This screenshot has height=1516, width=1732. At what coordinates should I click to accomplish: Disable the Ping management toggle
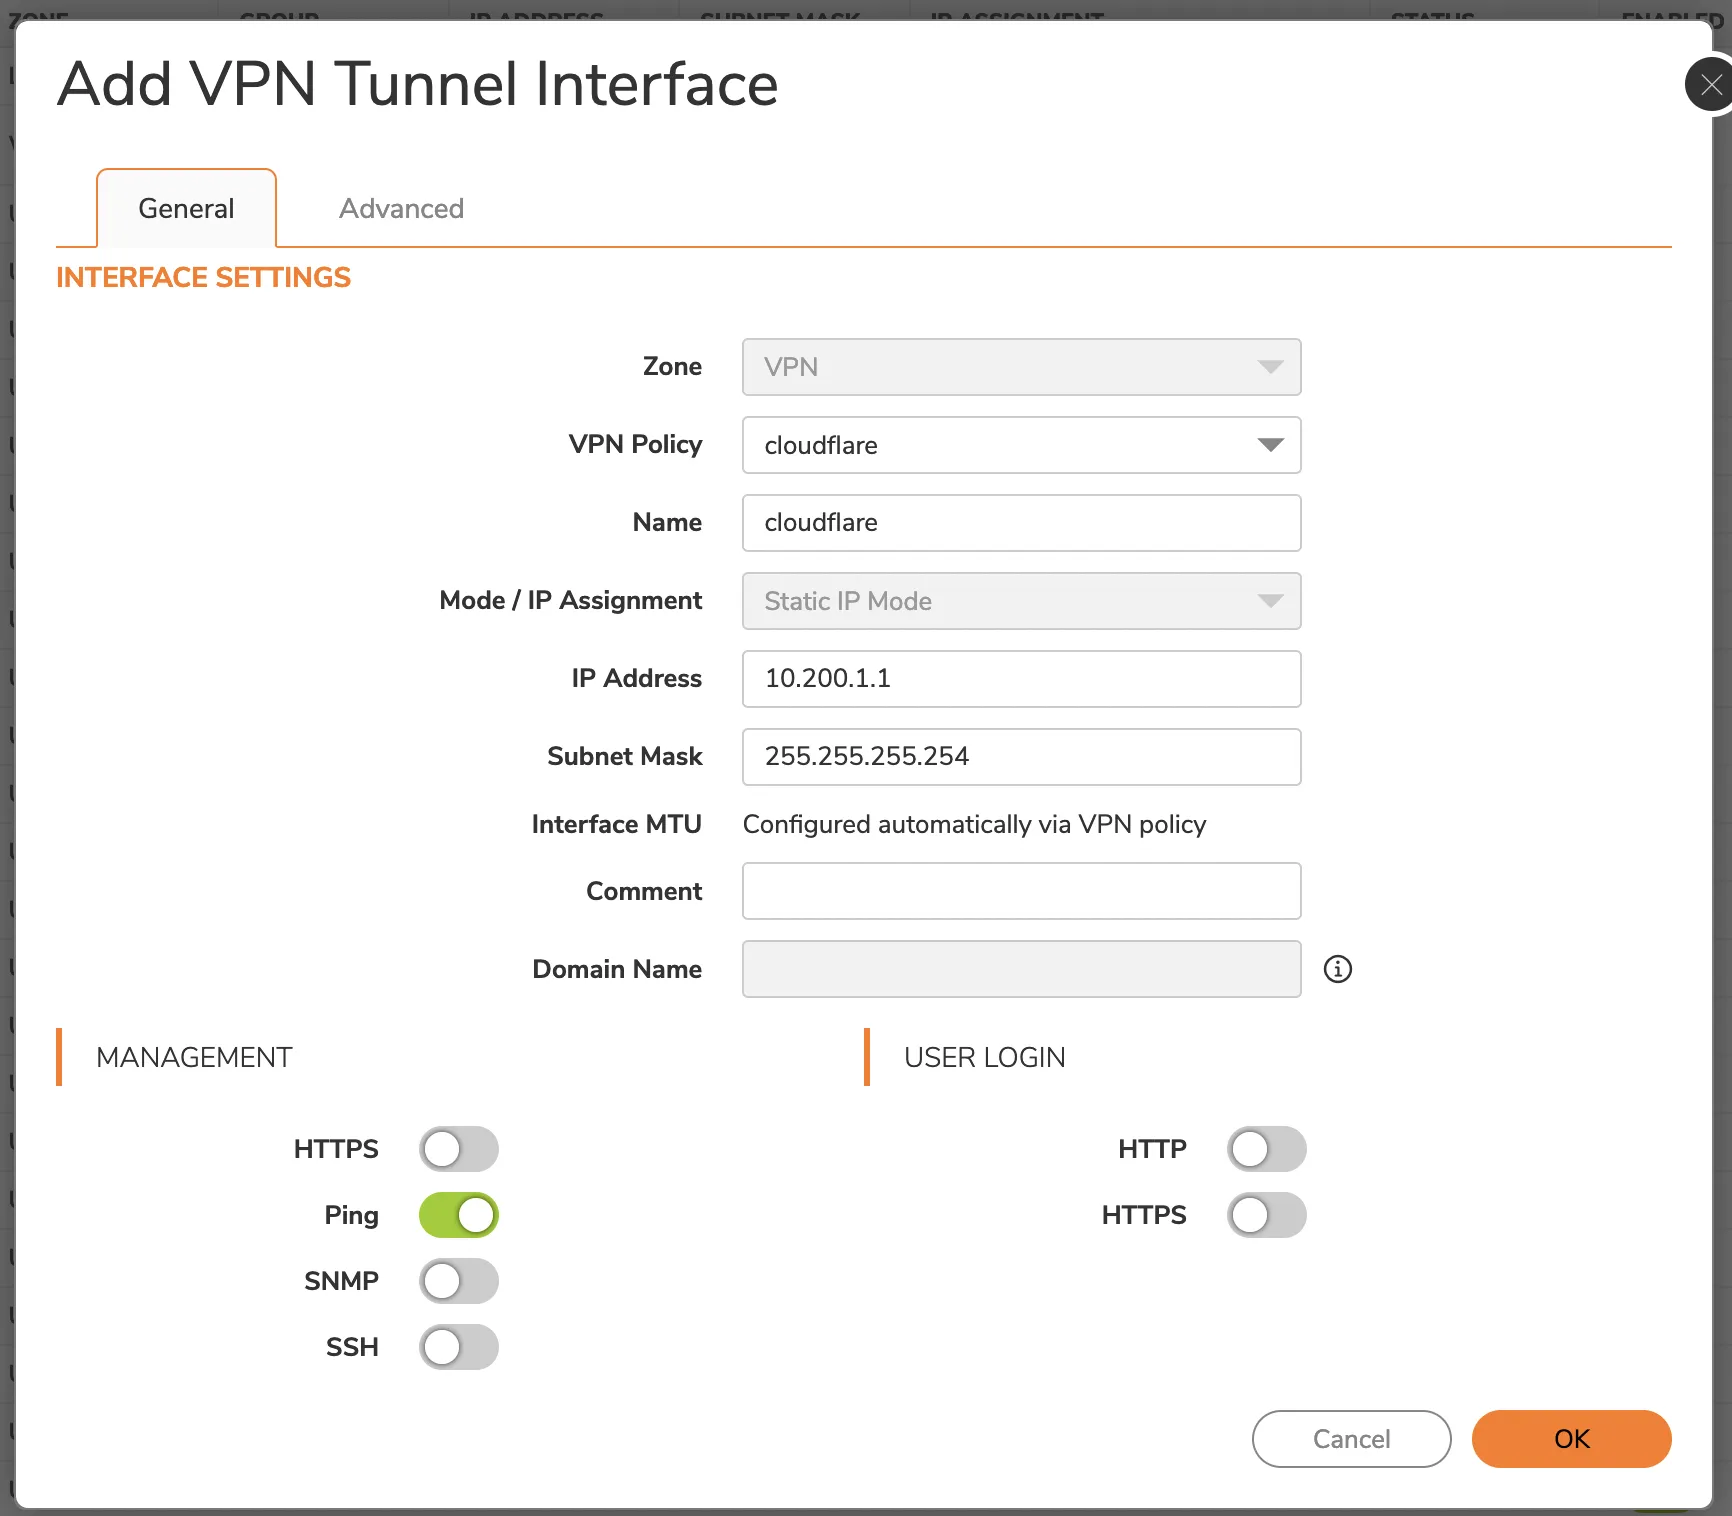point(458,1215)
